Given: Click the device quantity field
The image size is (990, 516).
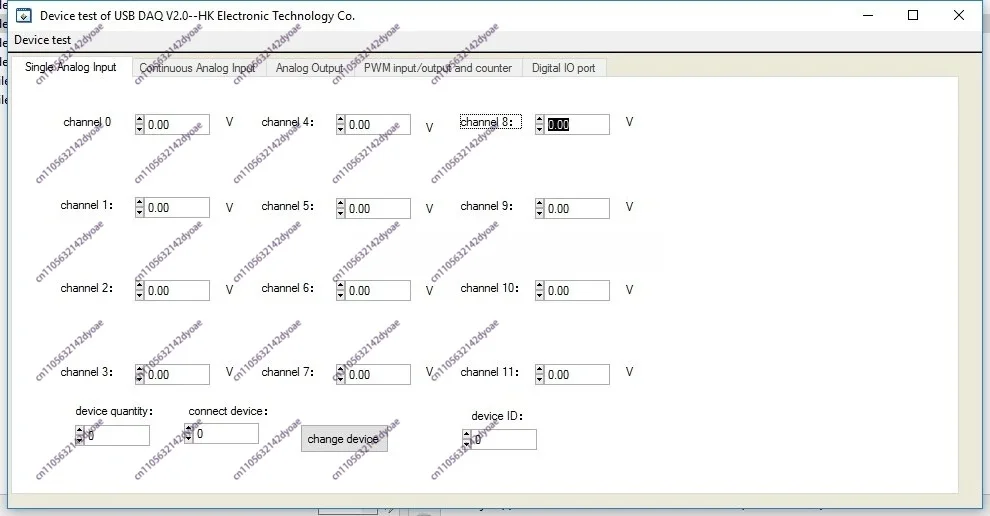Looking at the screenshot, I should pyautogui.click(x=117, y=436).
